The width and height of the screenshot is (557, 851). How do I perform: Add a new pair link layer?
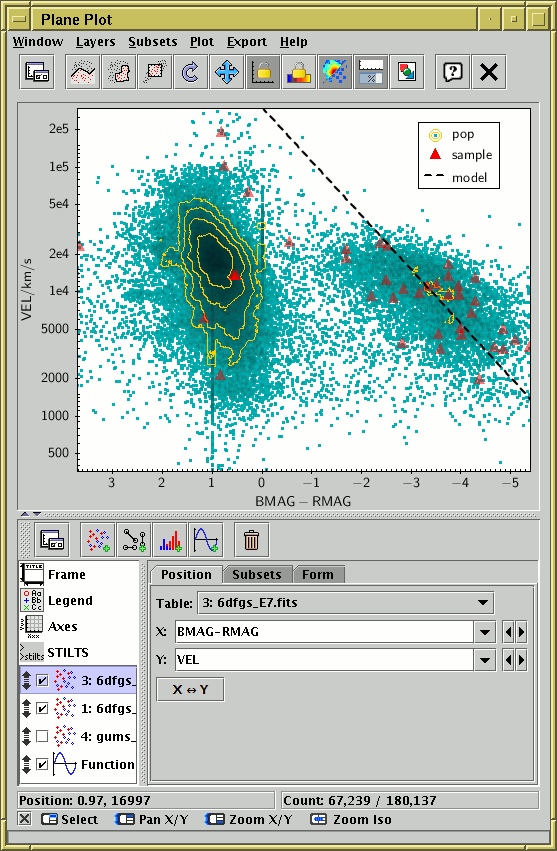point(134,539)
